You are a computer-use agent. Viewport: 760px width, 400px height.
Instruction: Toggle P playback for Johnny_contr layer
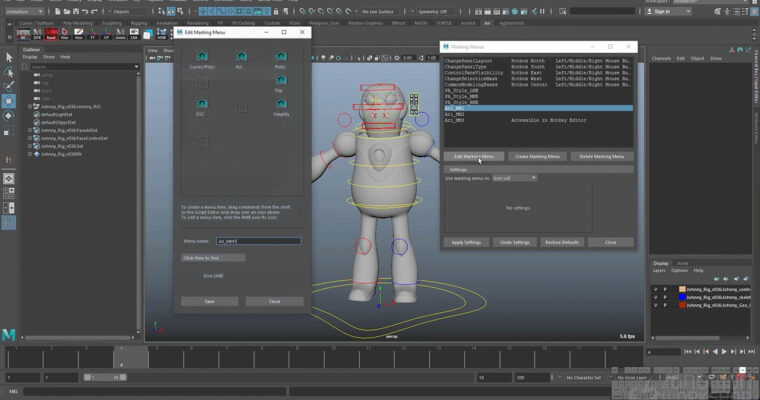pyautogui.click(x=665, y=289)
